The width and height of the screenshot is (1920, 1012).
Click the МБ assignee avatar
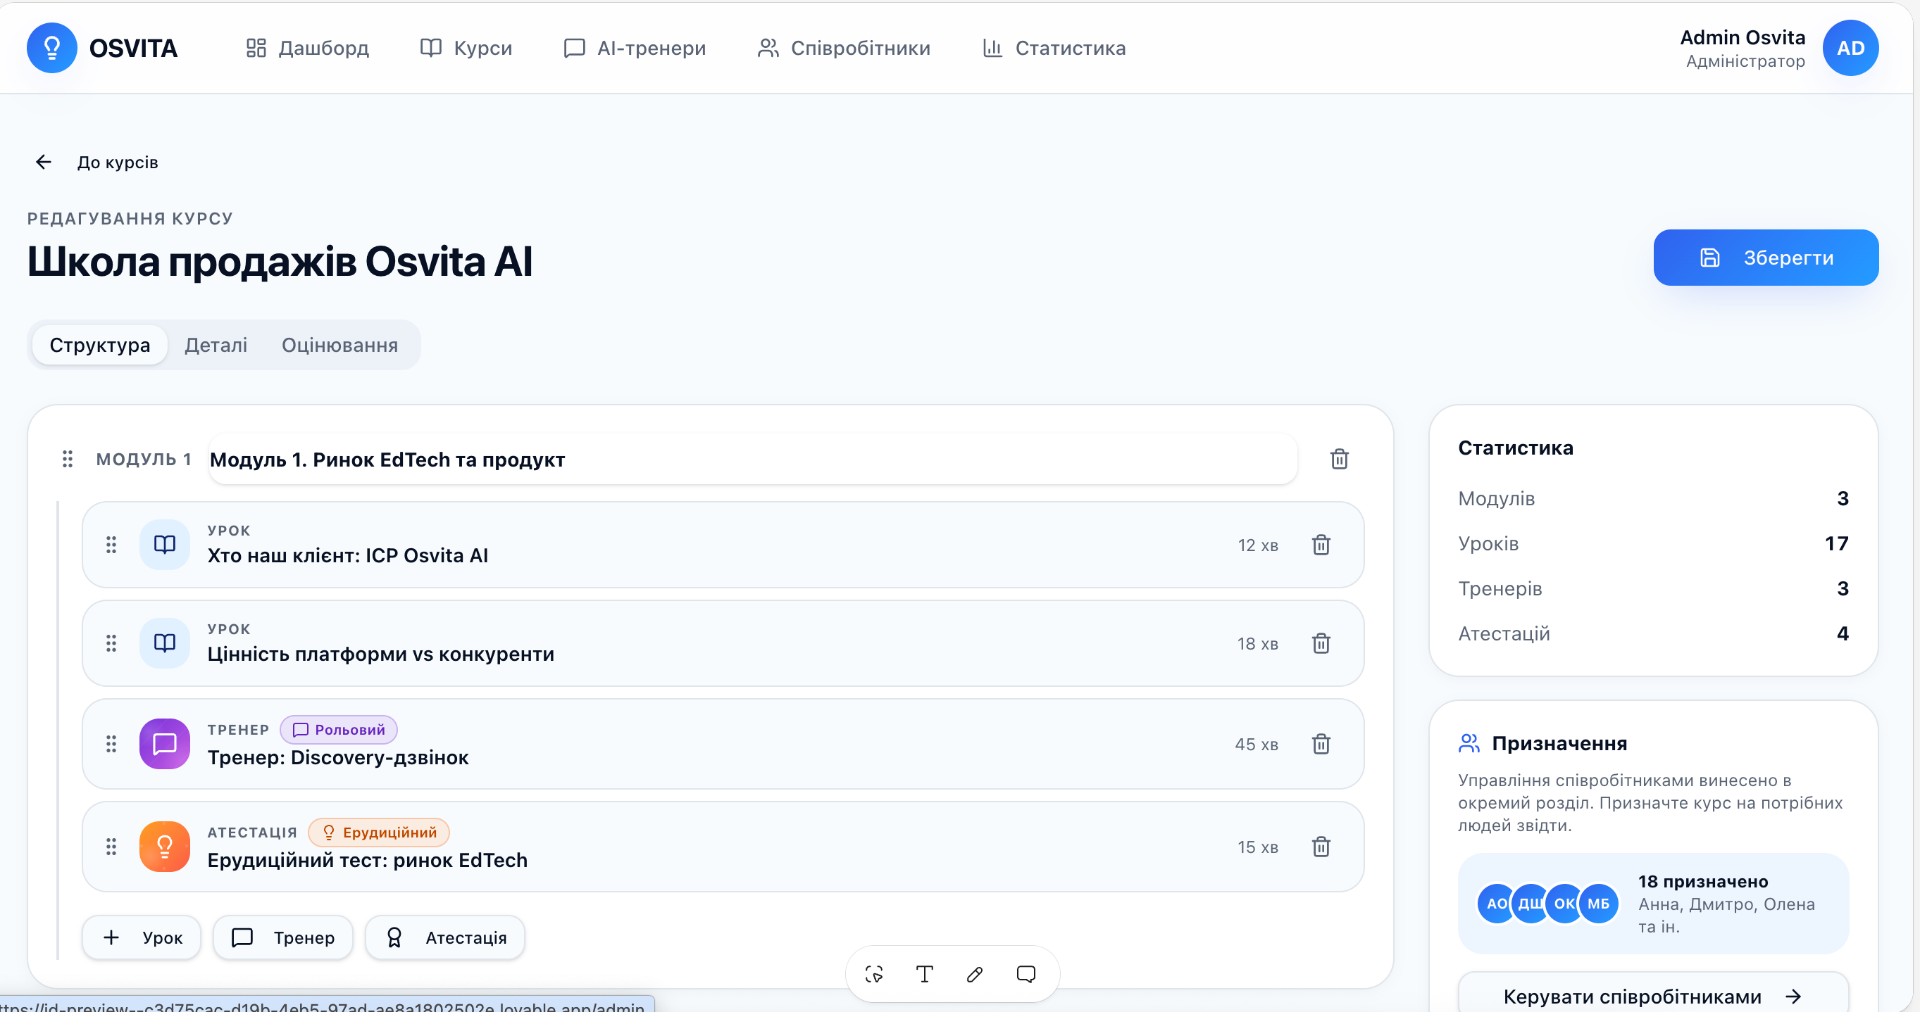click(1599, 904)
